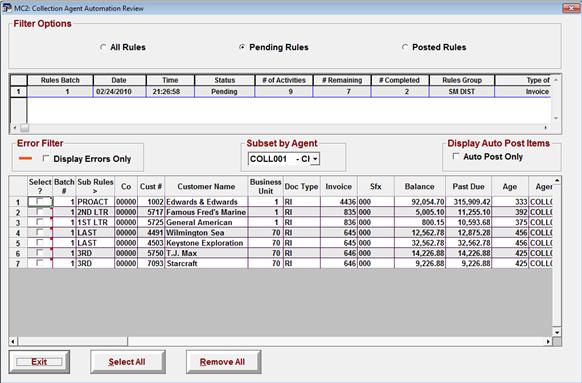Image resolution: width=582 pixels, height=383 pixels.
Task: Click scroll down arrow of rules batch grid
Action: point(556,118)
